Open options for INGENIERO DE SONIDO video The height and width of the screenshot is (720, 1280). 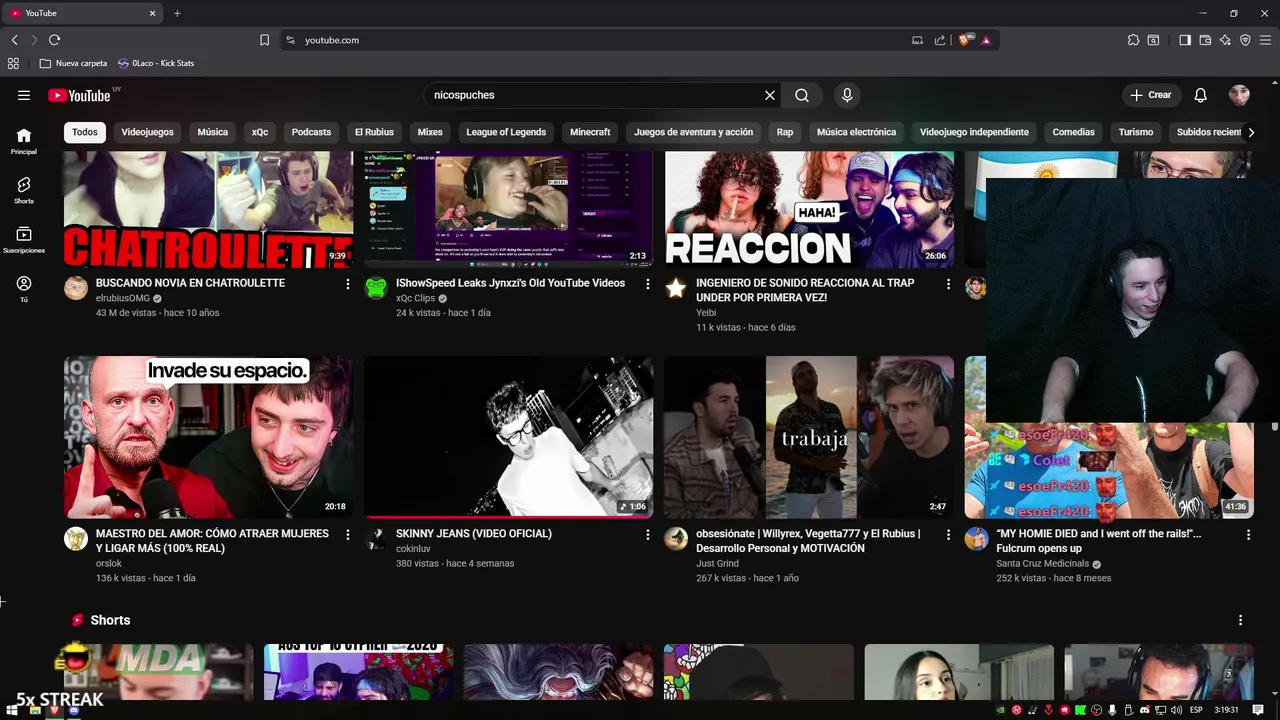coord(948,284)
